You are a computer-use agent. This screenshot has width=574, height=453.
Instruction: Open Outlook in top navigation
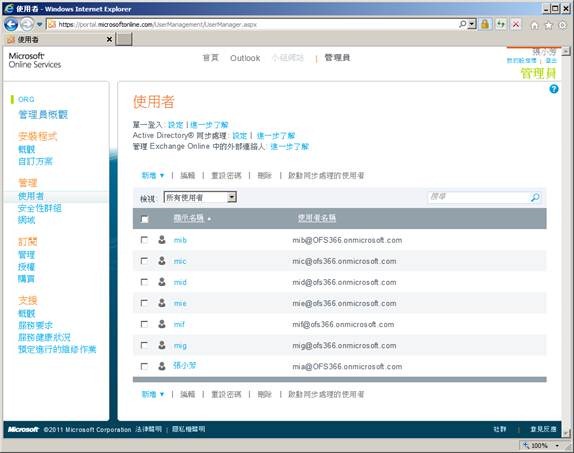[245, 58]
